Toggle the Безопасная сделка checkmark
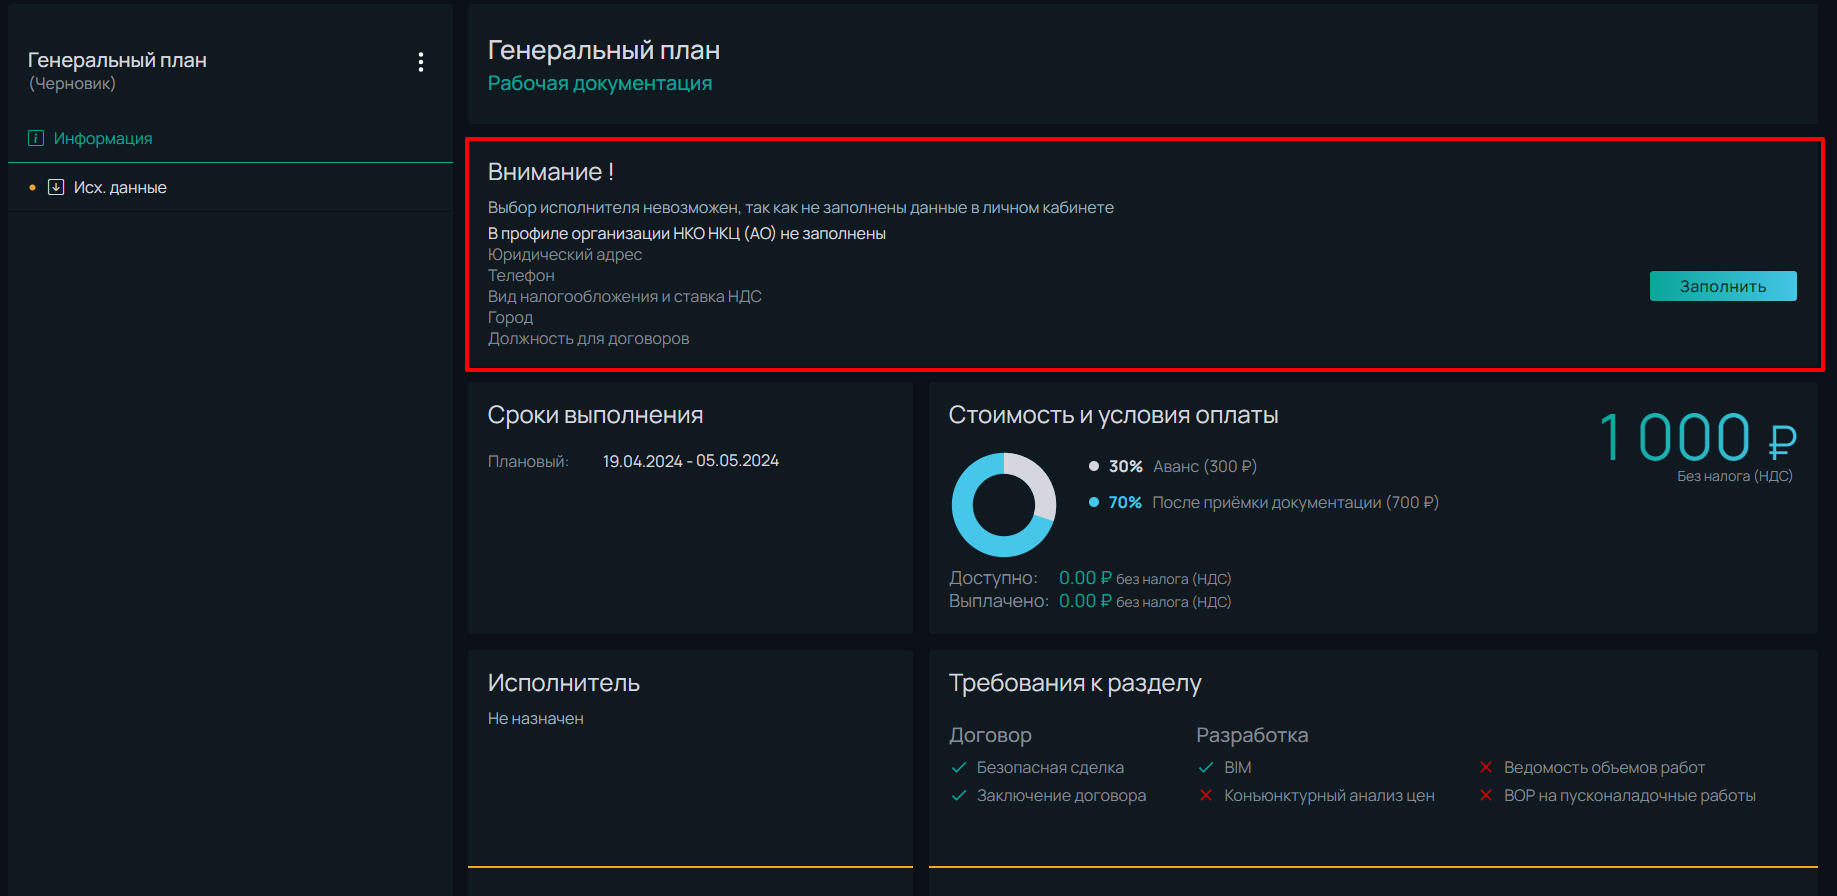 tap(959, 767)
